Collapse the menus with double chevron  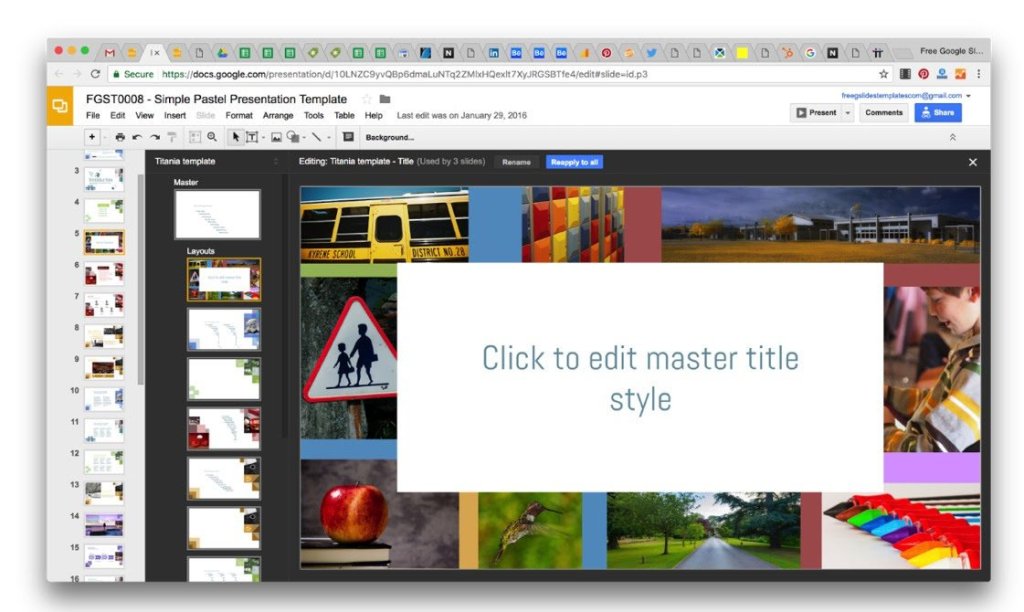point(952,137)
